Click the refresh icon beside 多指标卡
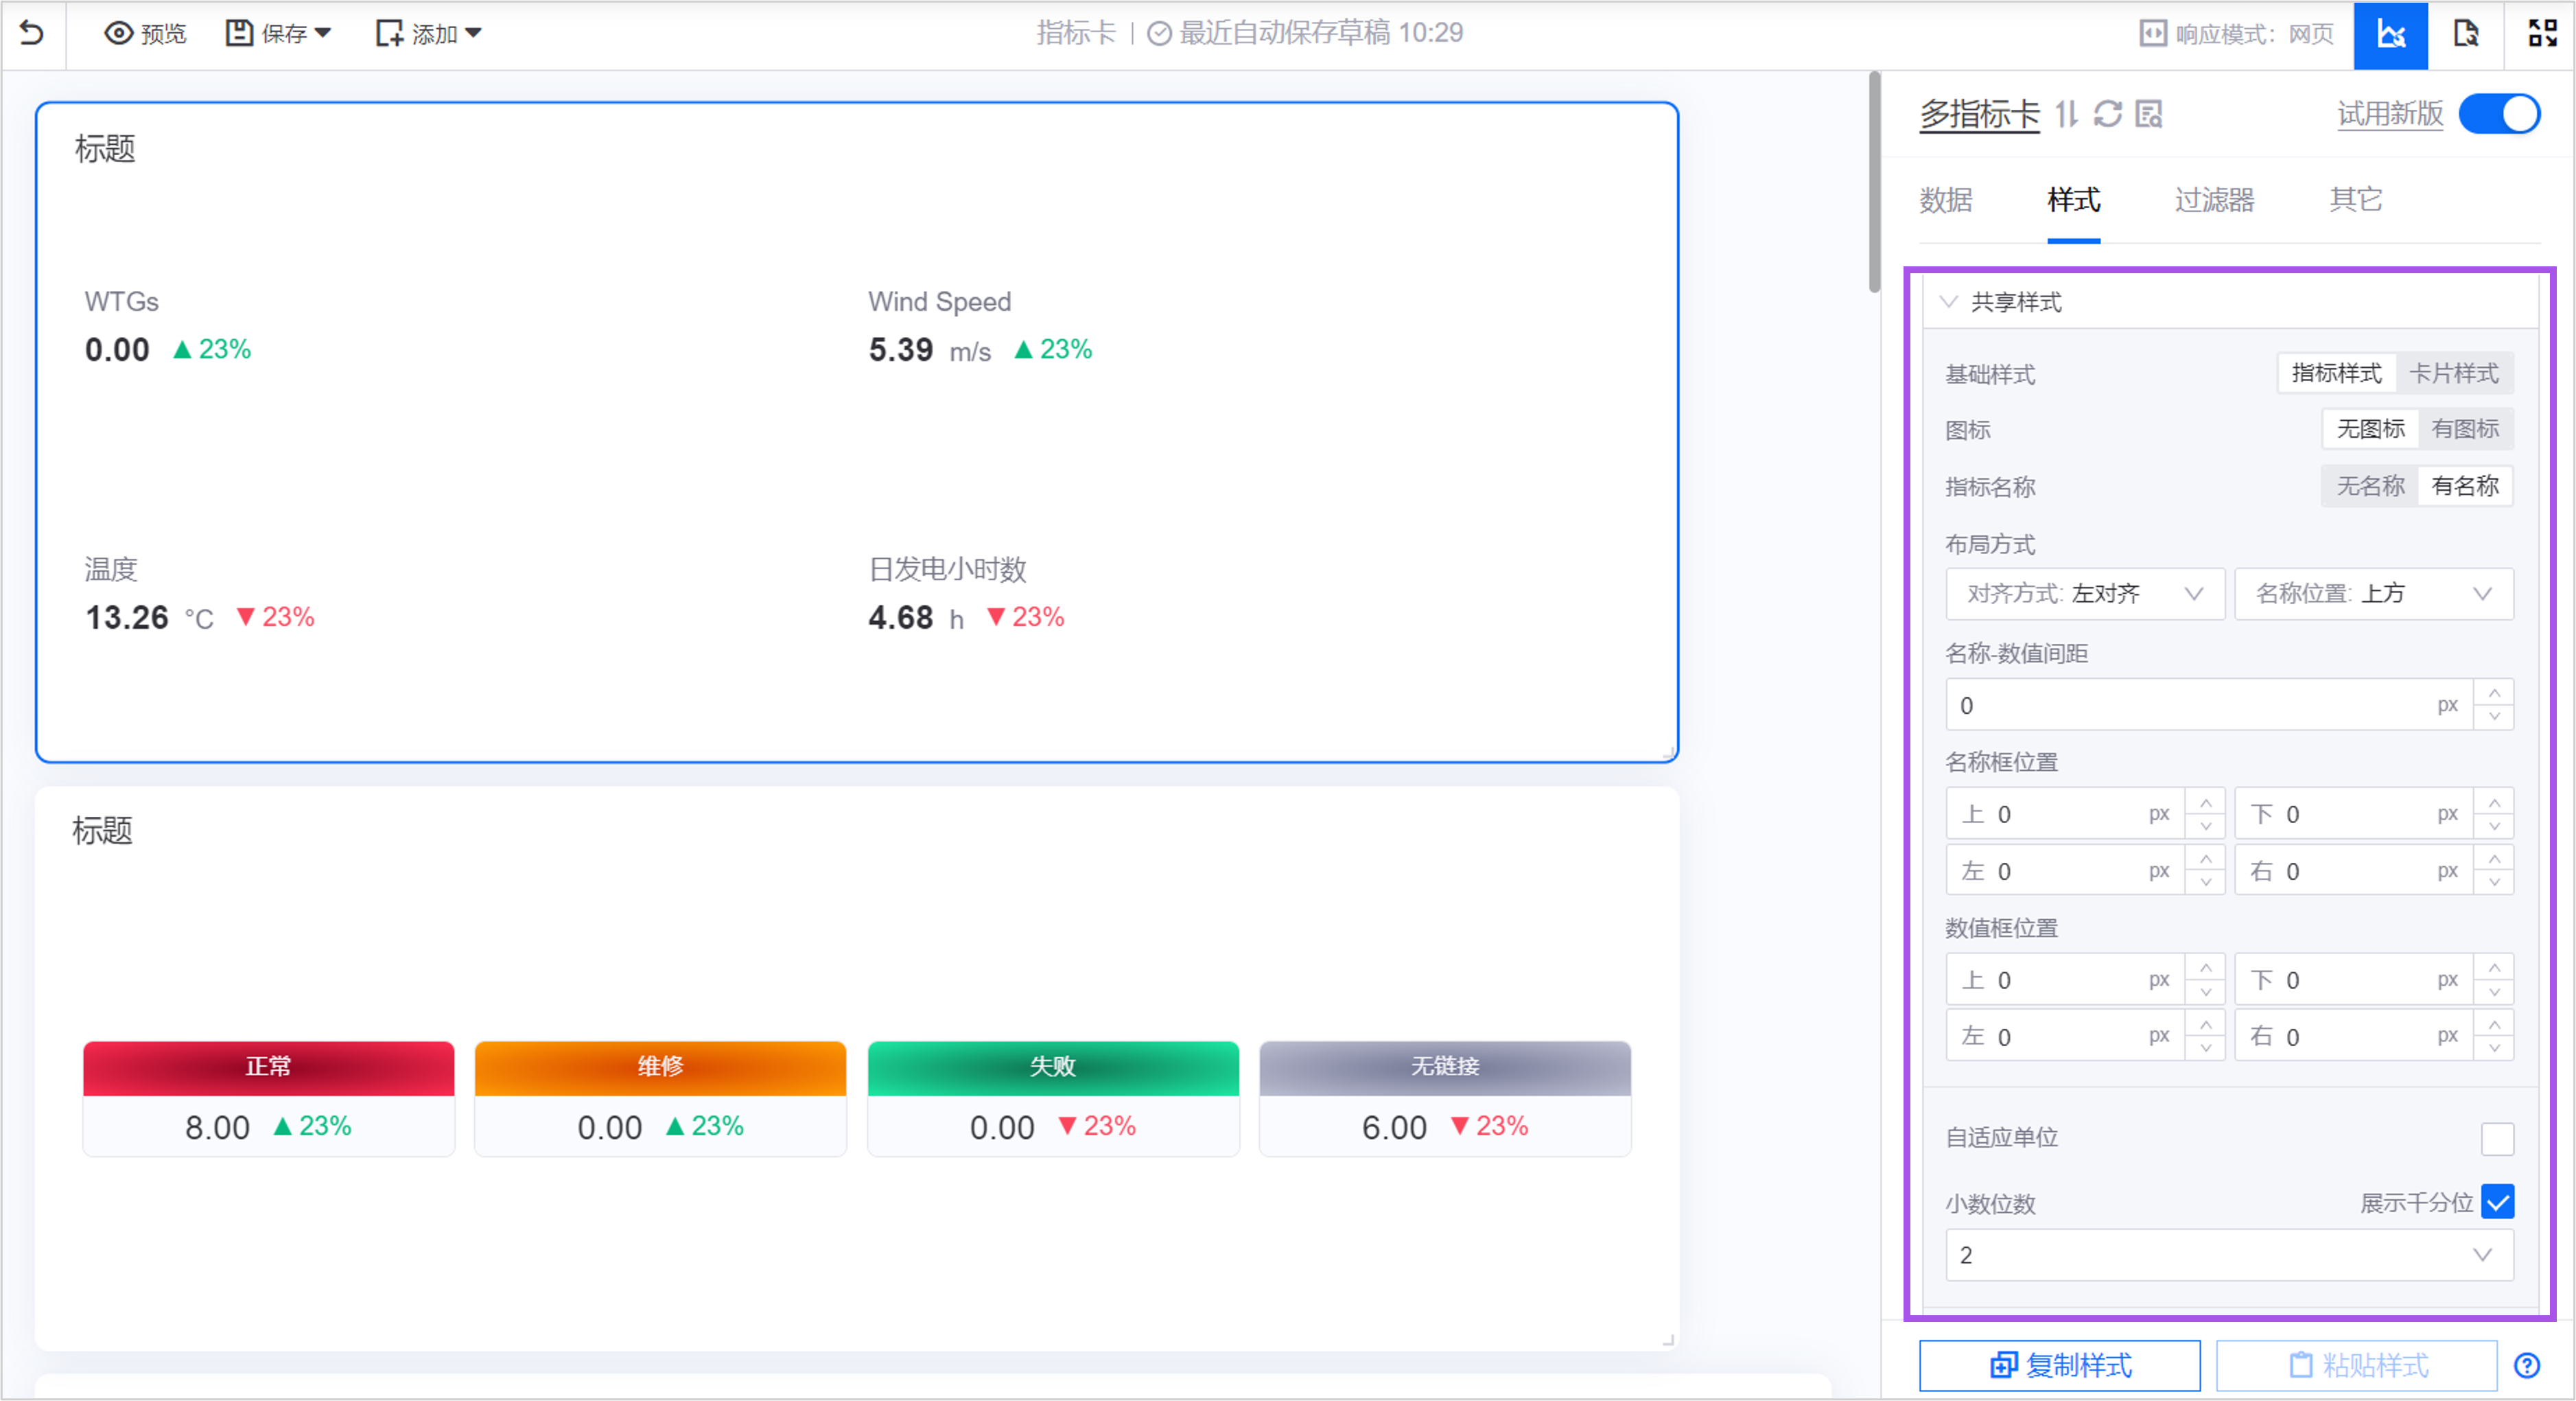This screenshot has height=1401, width=2576. tap(2108, 115)
